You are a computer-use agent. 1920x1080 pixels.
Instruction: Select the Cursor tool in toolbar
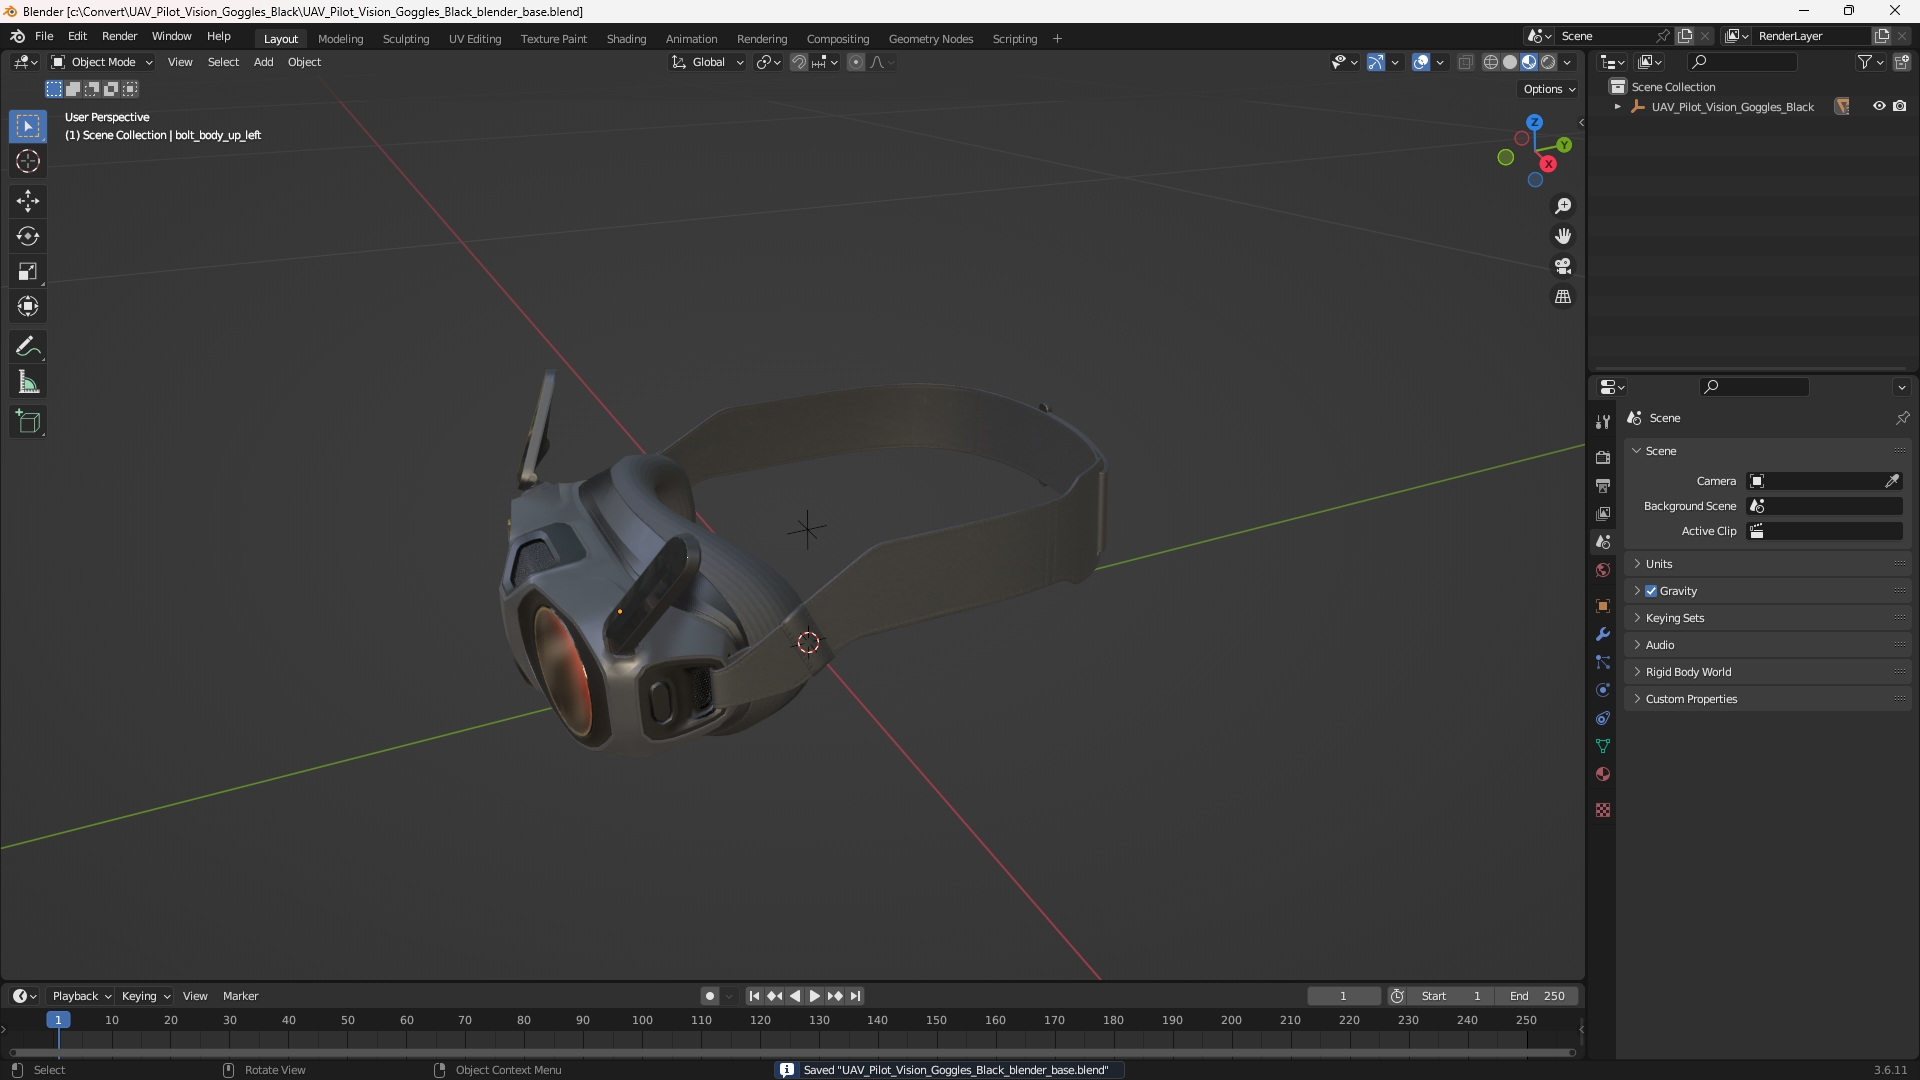click(x=28, y=161)
